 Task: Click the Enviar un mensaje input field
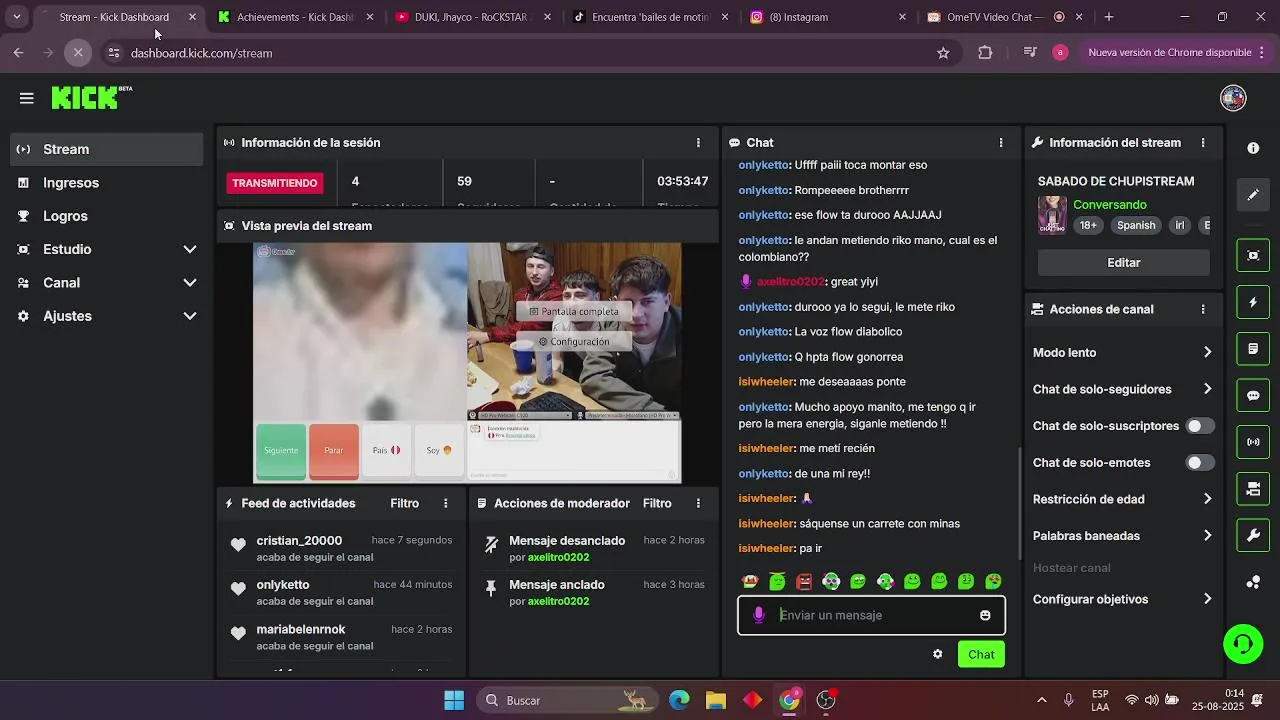(x=871, y=615)
